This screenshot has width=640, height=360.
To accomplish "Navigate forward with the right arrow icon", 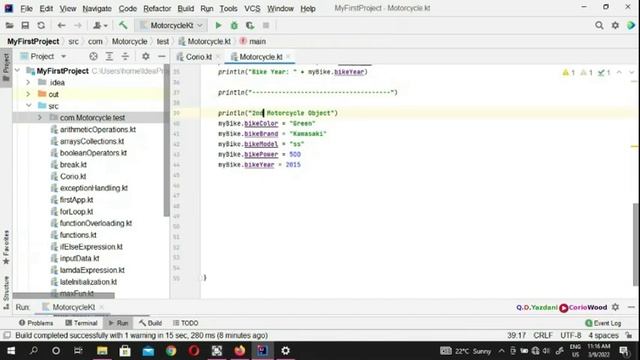I will tap(78, 25).
